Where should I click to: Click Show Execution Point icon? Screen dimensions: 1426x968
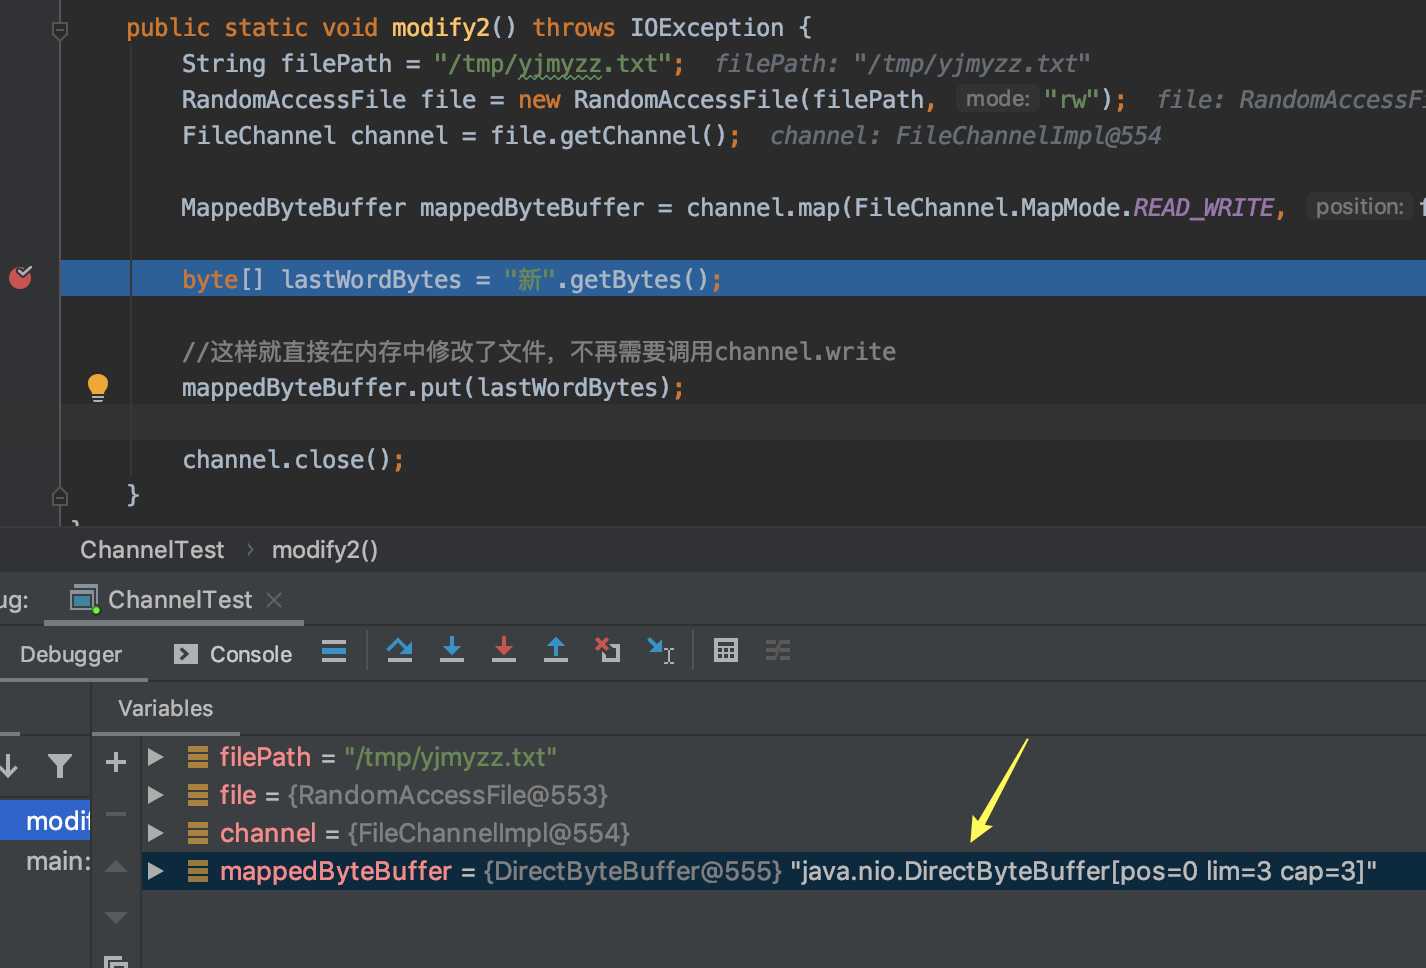[334, 652]
